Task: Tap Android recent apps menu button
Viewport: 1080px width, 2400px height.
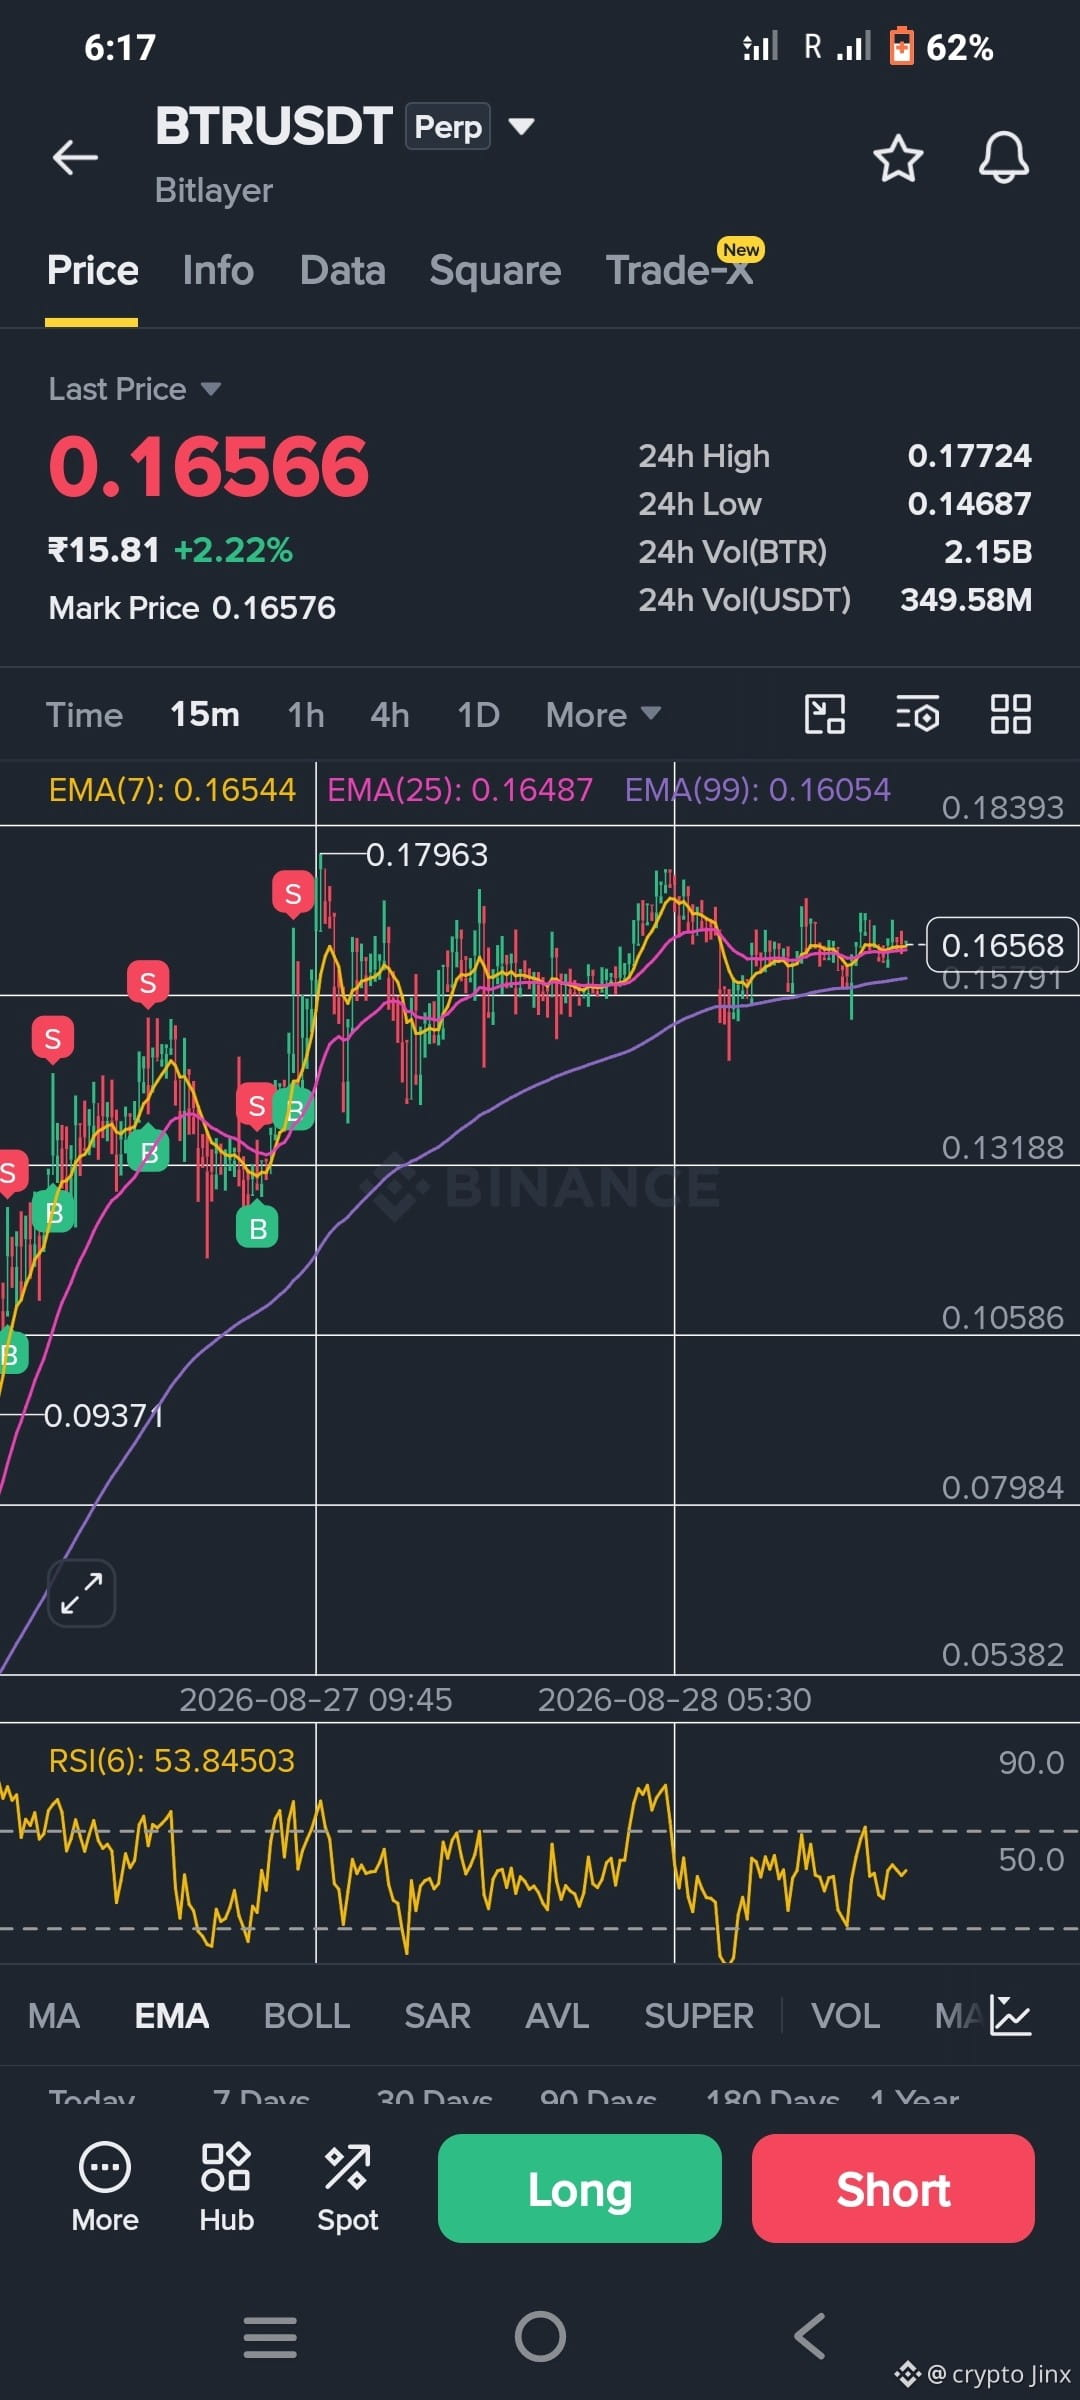Action: 270,2337
